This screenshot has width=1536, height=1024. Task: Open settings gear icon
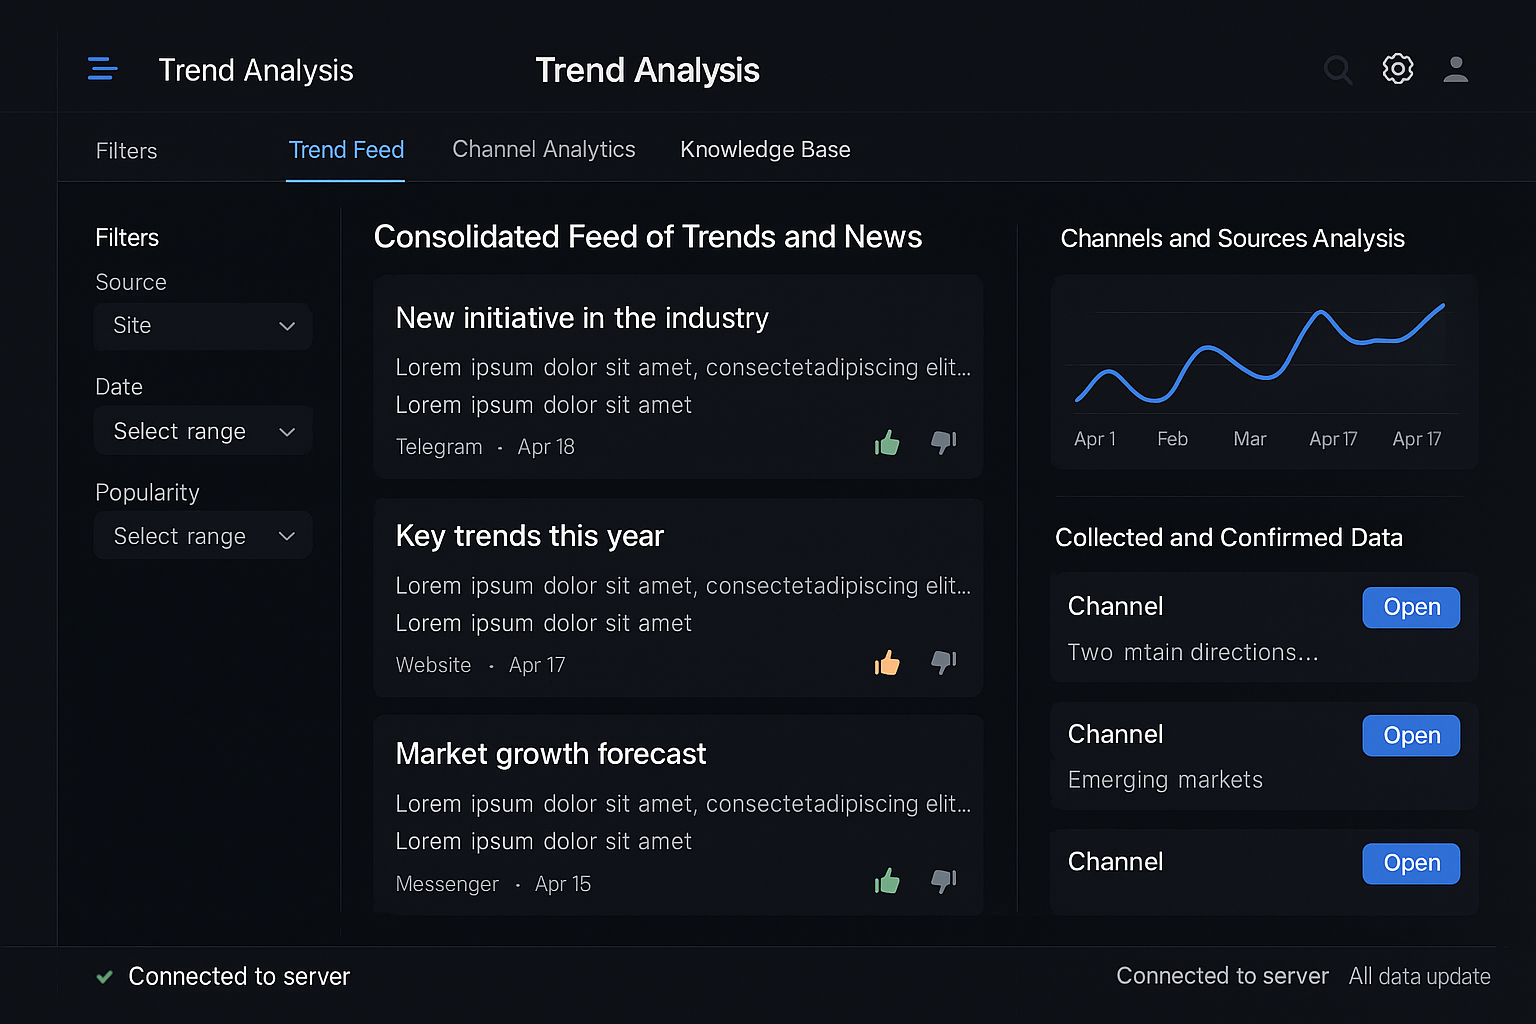pyautogui.click(x=1397, y=69)
